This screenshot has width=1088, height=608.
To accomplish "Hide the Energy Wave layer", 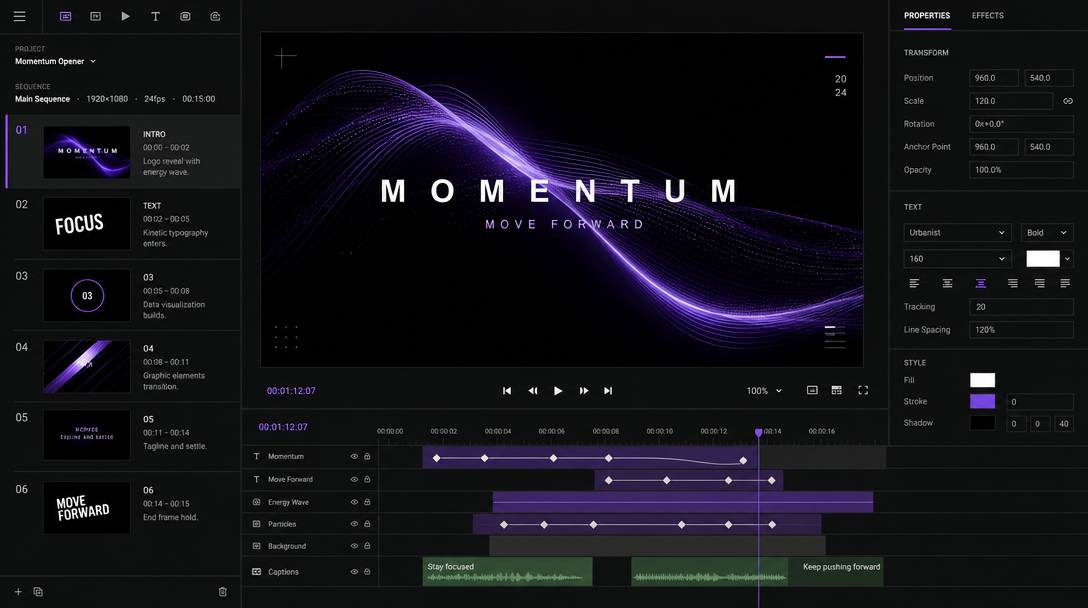I will [x=354, y=502].
